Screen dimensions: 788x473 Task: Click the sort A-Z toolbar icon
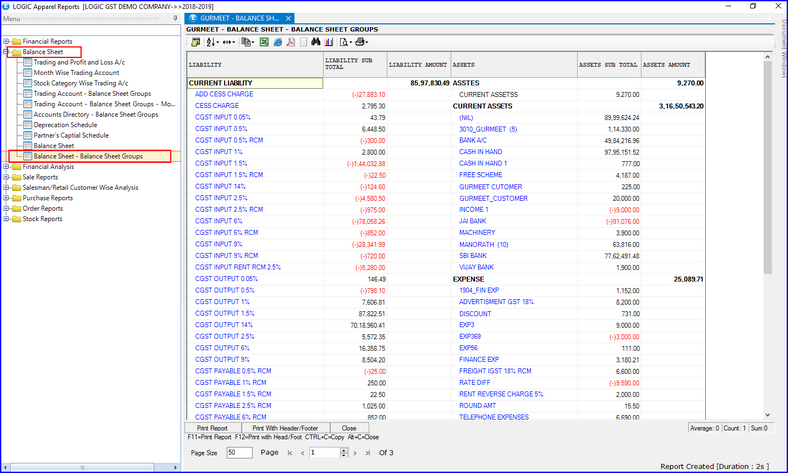click(x=212, y=42)
